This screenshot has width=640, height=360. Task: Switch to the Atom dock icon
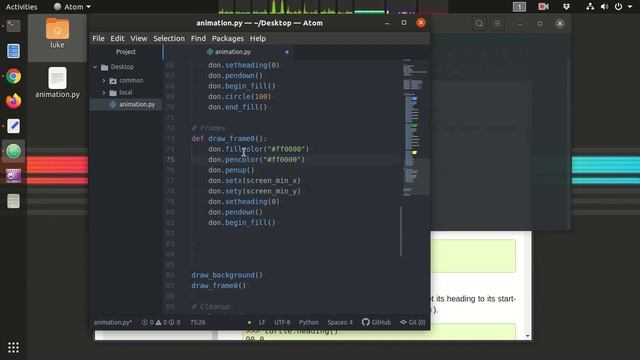pyautogui.click(x=13, y=151)
